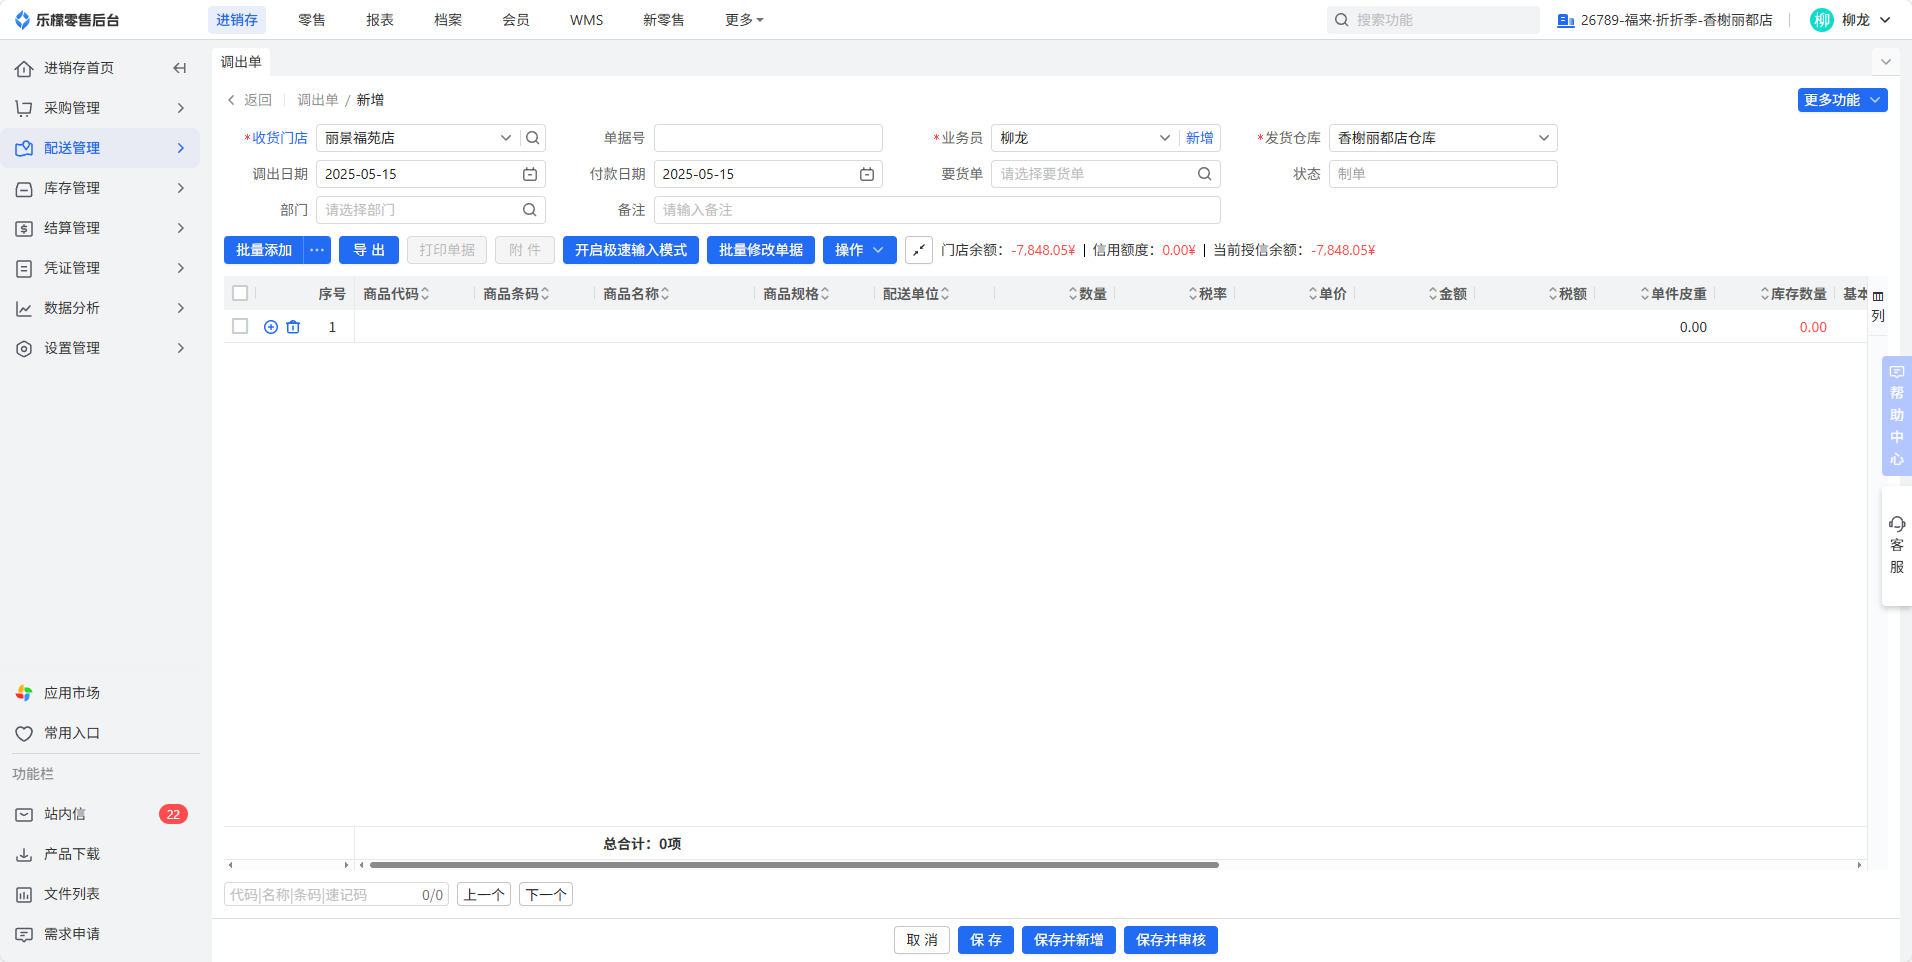The image size is (1912, 962).
Task: Click the 搜索功能 search box
Action: [x=1433, y=20]
